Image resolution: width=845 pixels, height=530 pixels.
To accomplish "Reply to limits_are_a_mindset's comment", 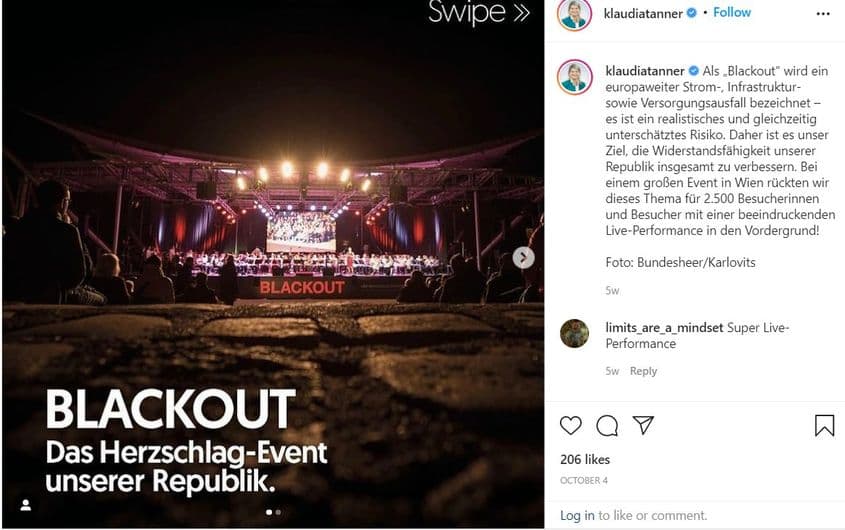I will coord(643,371).
